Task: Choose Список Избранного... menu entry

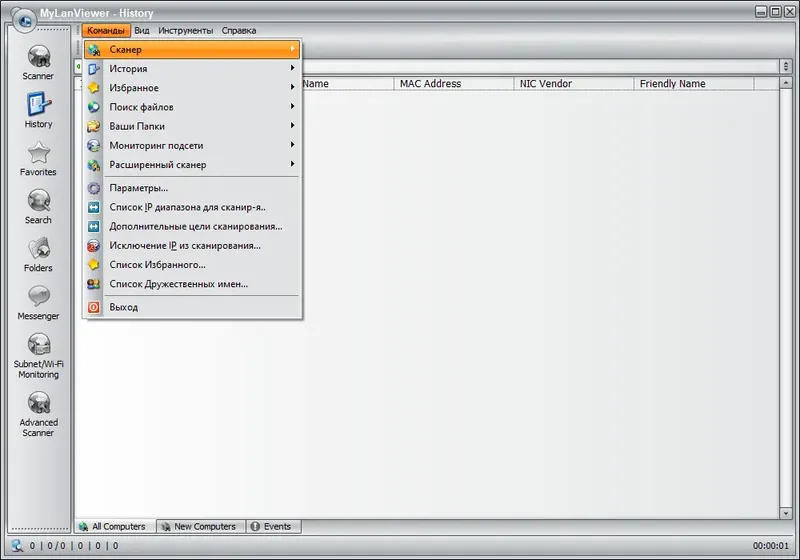Action: pyautogui.click(x=193, y=265)
